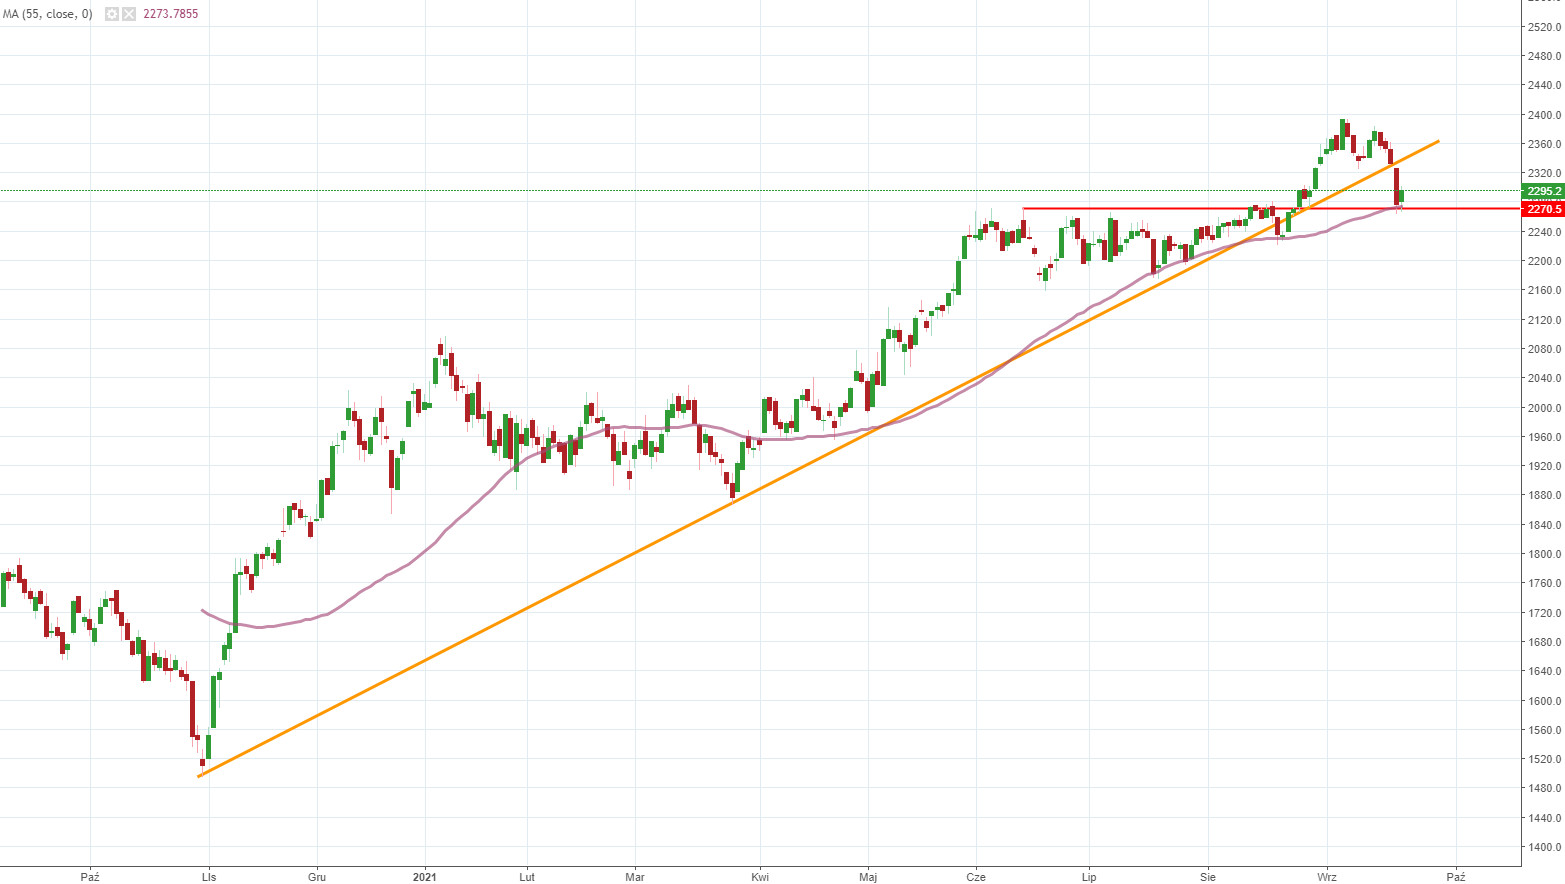
Task: Click the 1800.0 price axis label
Action: pyautogui.click(x=1544, y=554)
